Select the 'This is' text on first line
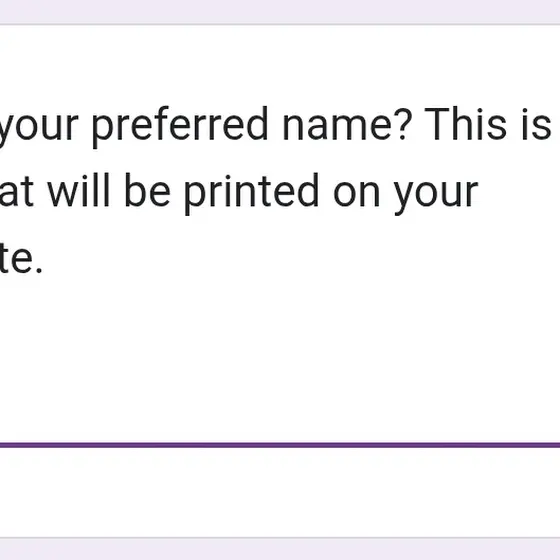560x560 pixels. pyautogui.click(x=488, y=124)
